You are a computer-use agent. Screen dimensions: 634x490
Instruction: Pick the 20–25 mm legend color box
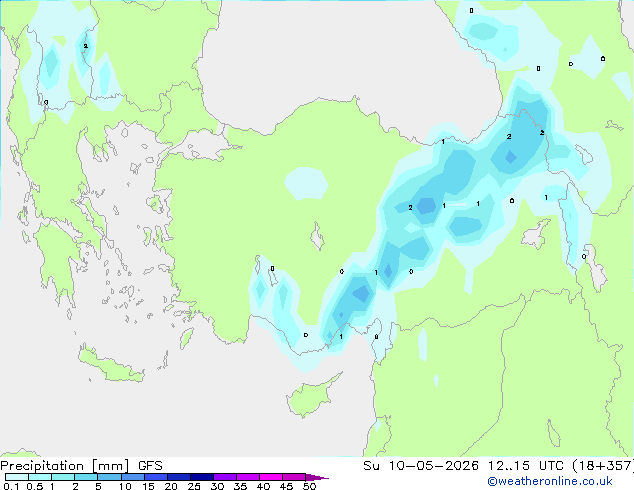(x=179, y=477)
